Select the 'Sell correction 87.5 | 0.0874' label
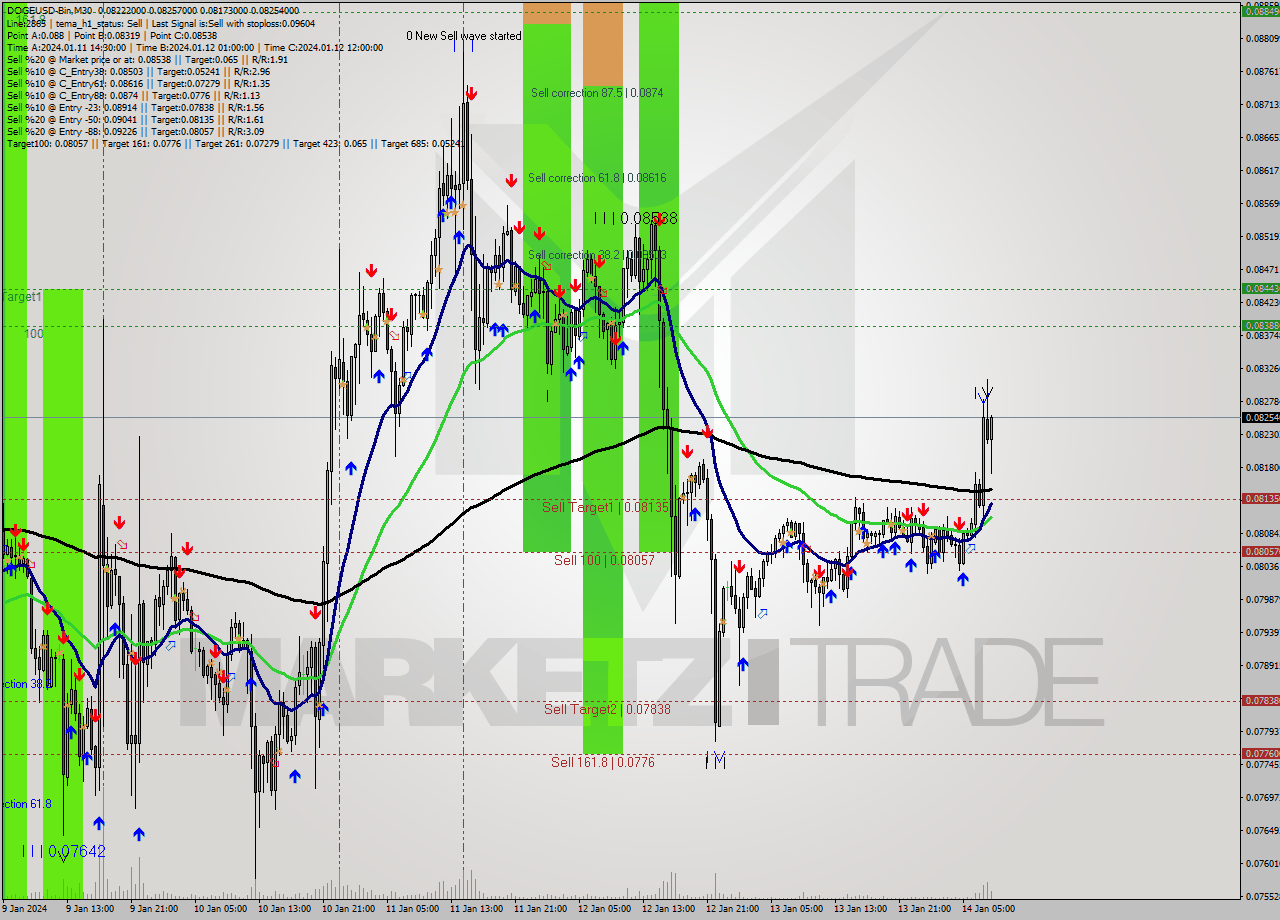1280x920 pixels. pyautogui.click(x=597, y=93)
